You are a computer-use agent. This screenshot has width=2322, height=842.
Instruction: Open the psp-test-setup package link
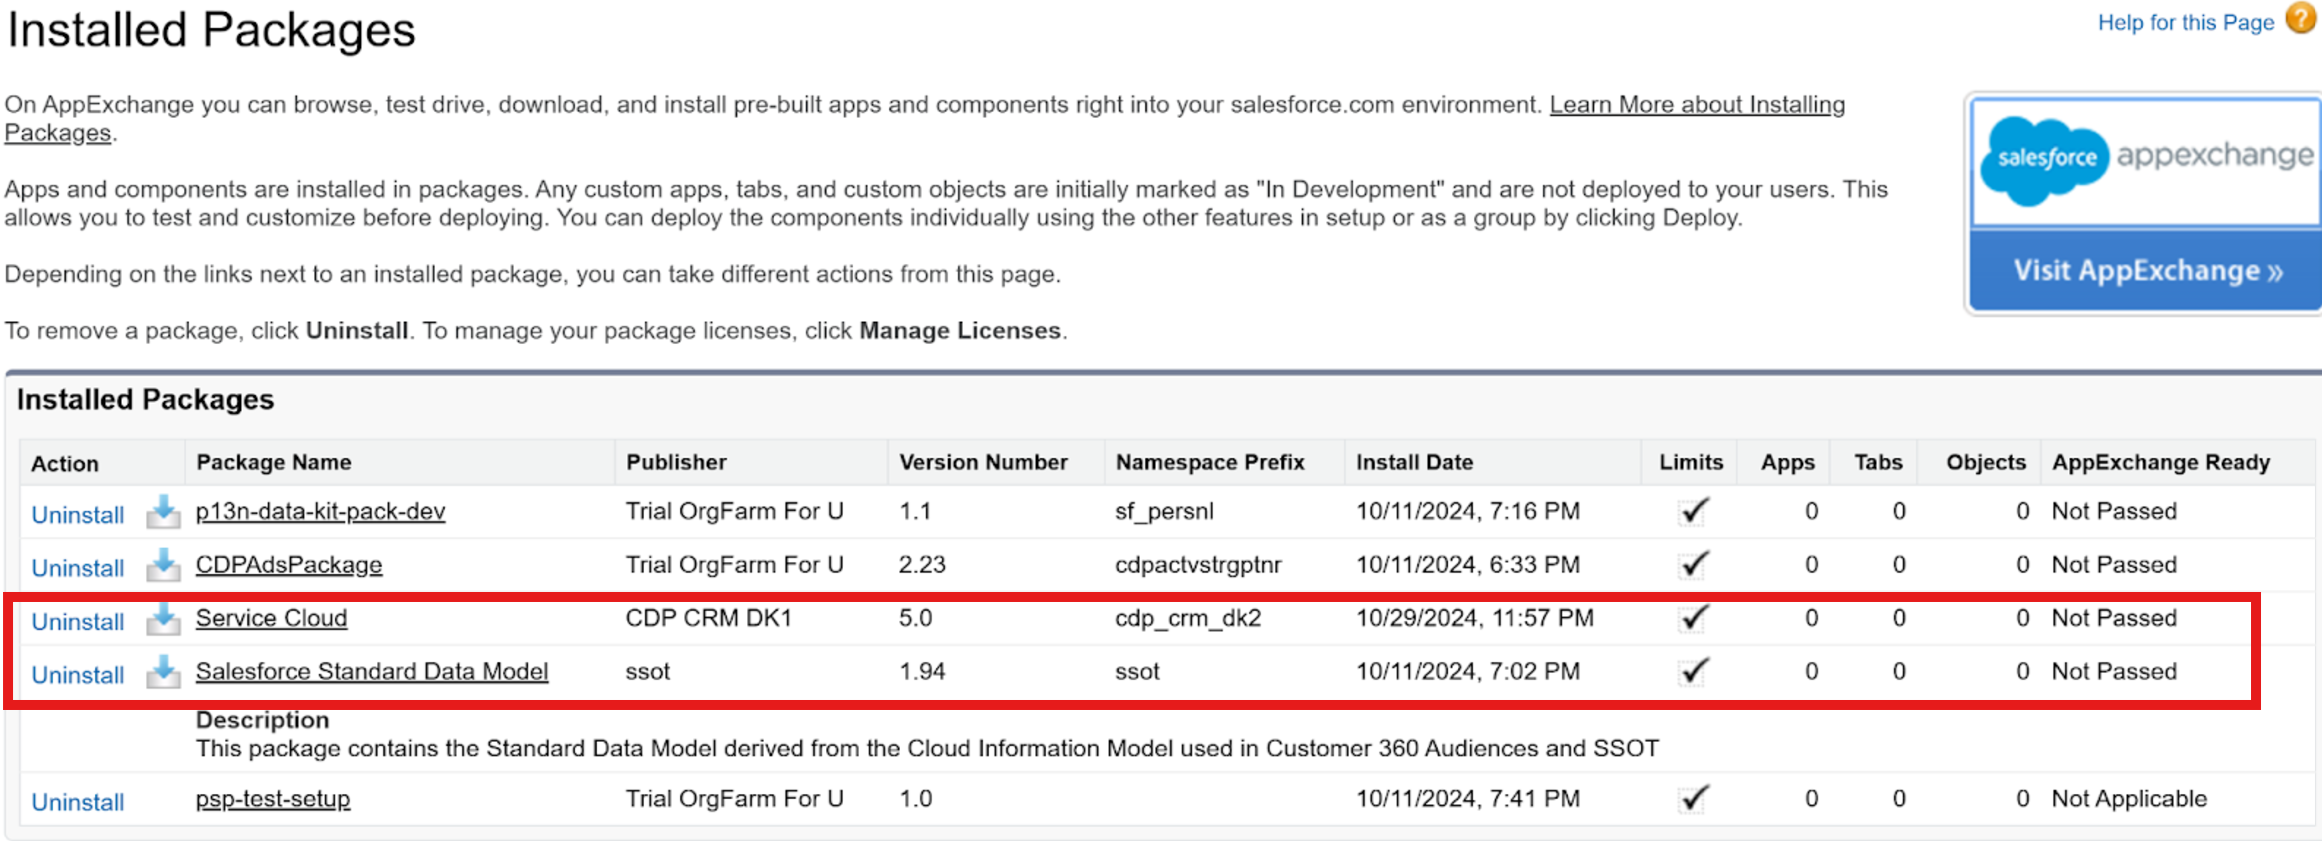coord(273,799)
